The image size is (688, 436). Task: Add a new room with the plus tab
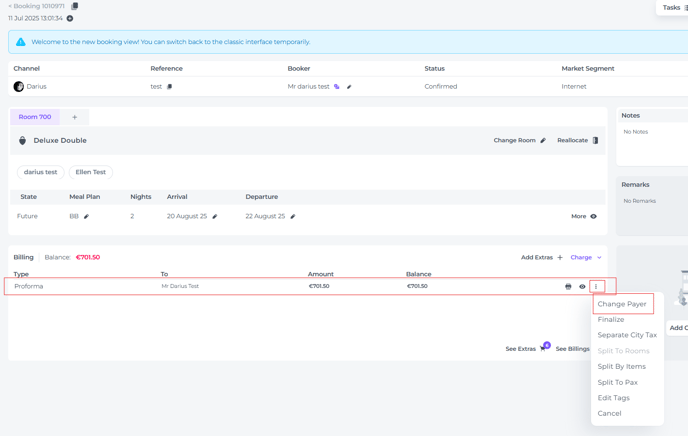click(75, 117)
